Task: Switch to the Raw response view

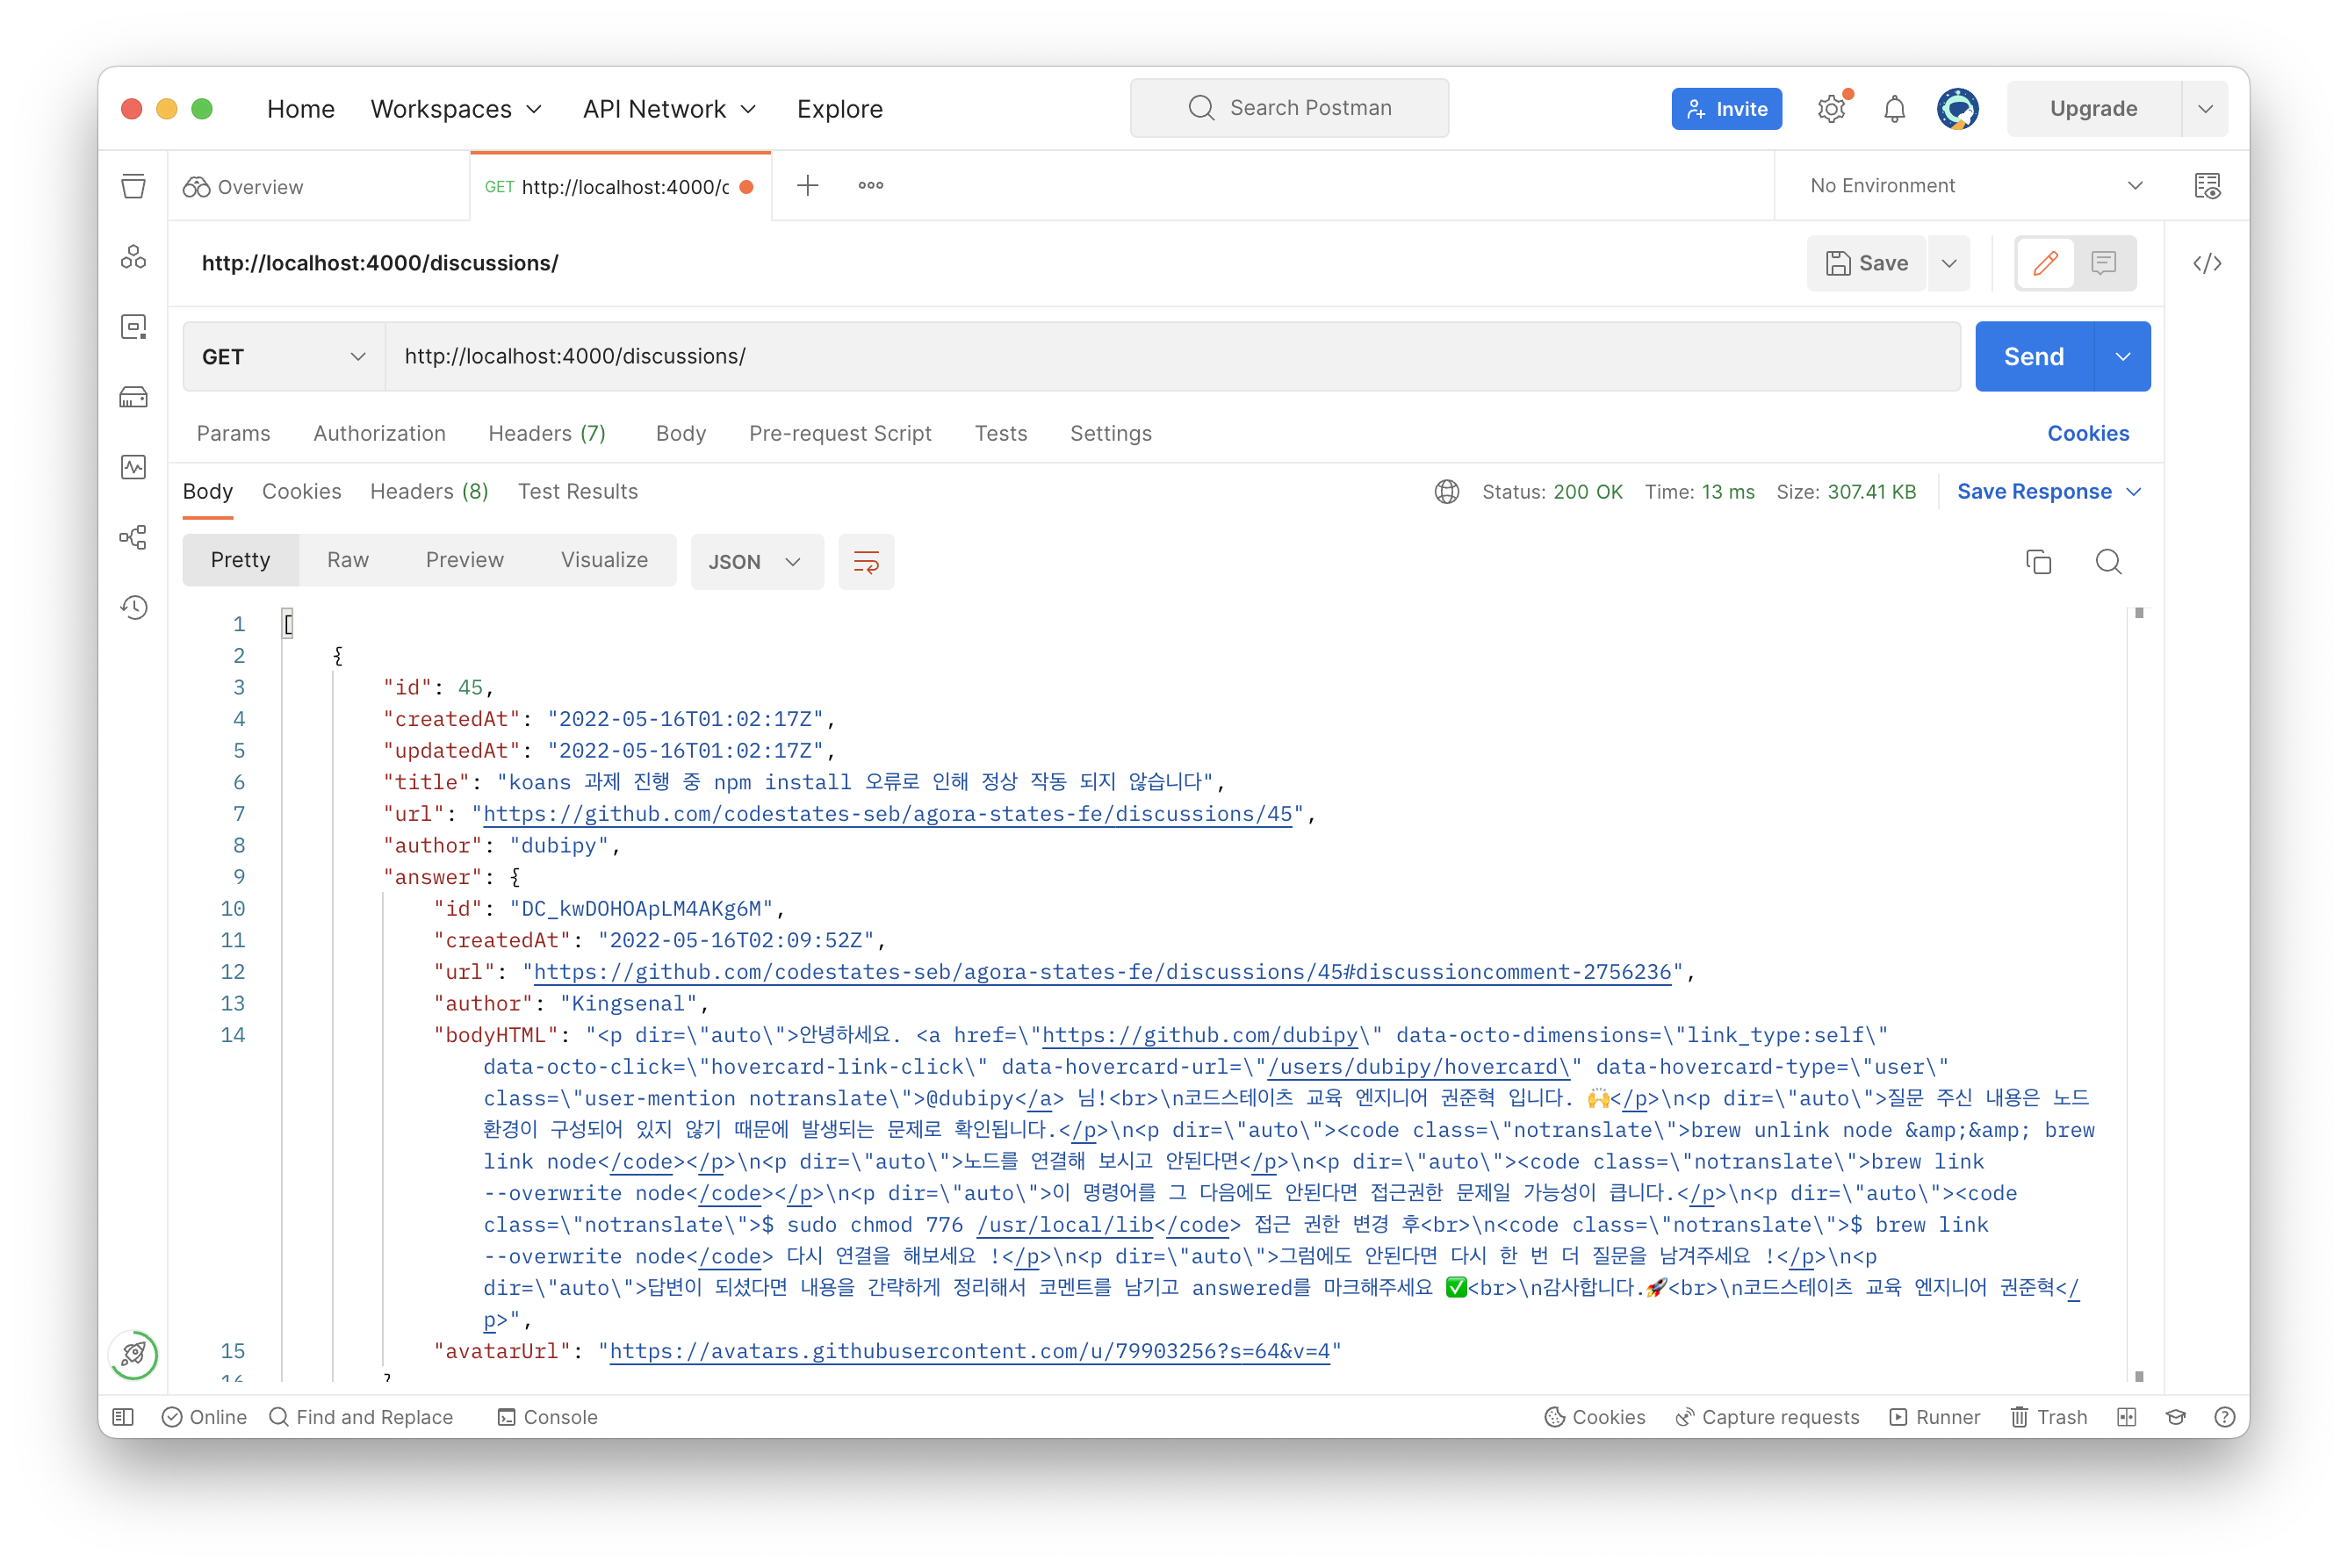Action: (347, 560)
